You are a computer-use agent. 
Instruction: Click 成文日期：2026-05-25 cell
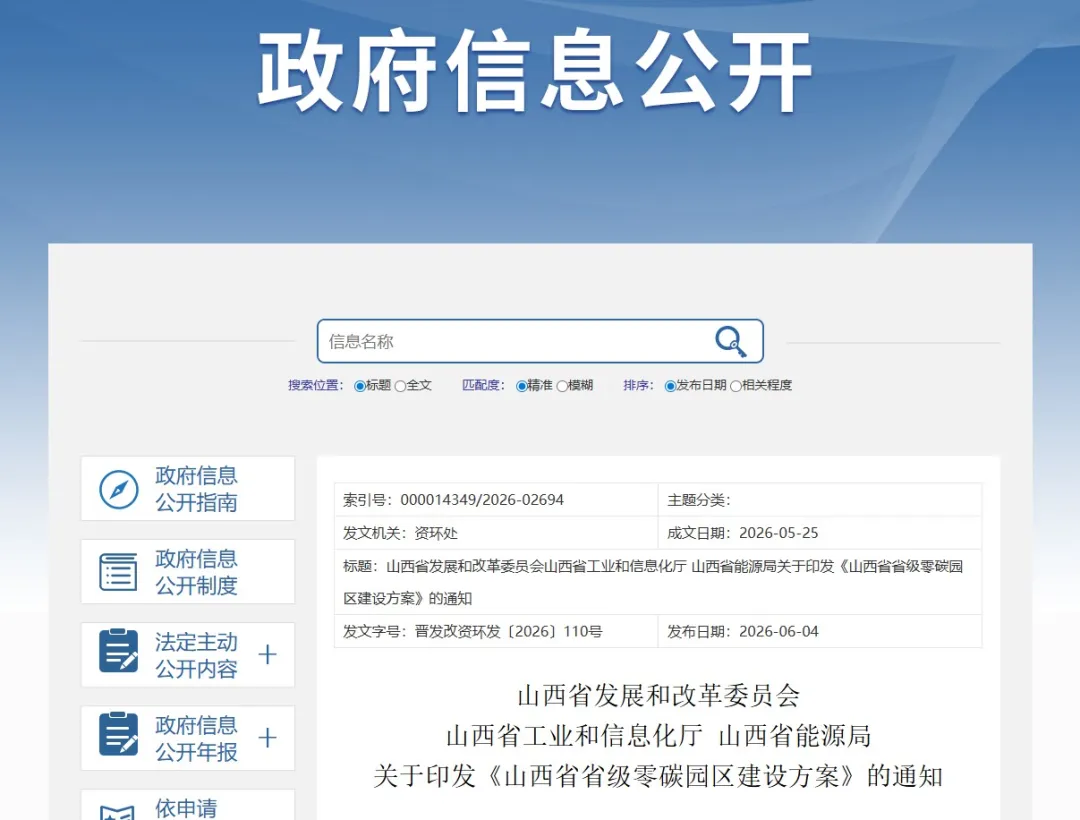click(x=820, y=533)
